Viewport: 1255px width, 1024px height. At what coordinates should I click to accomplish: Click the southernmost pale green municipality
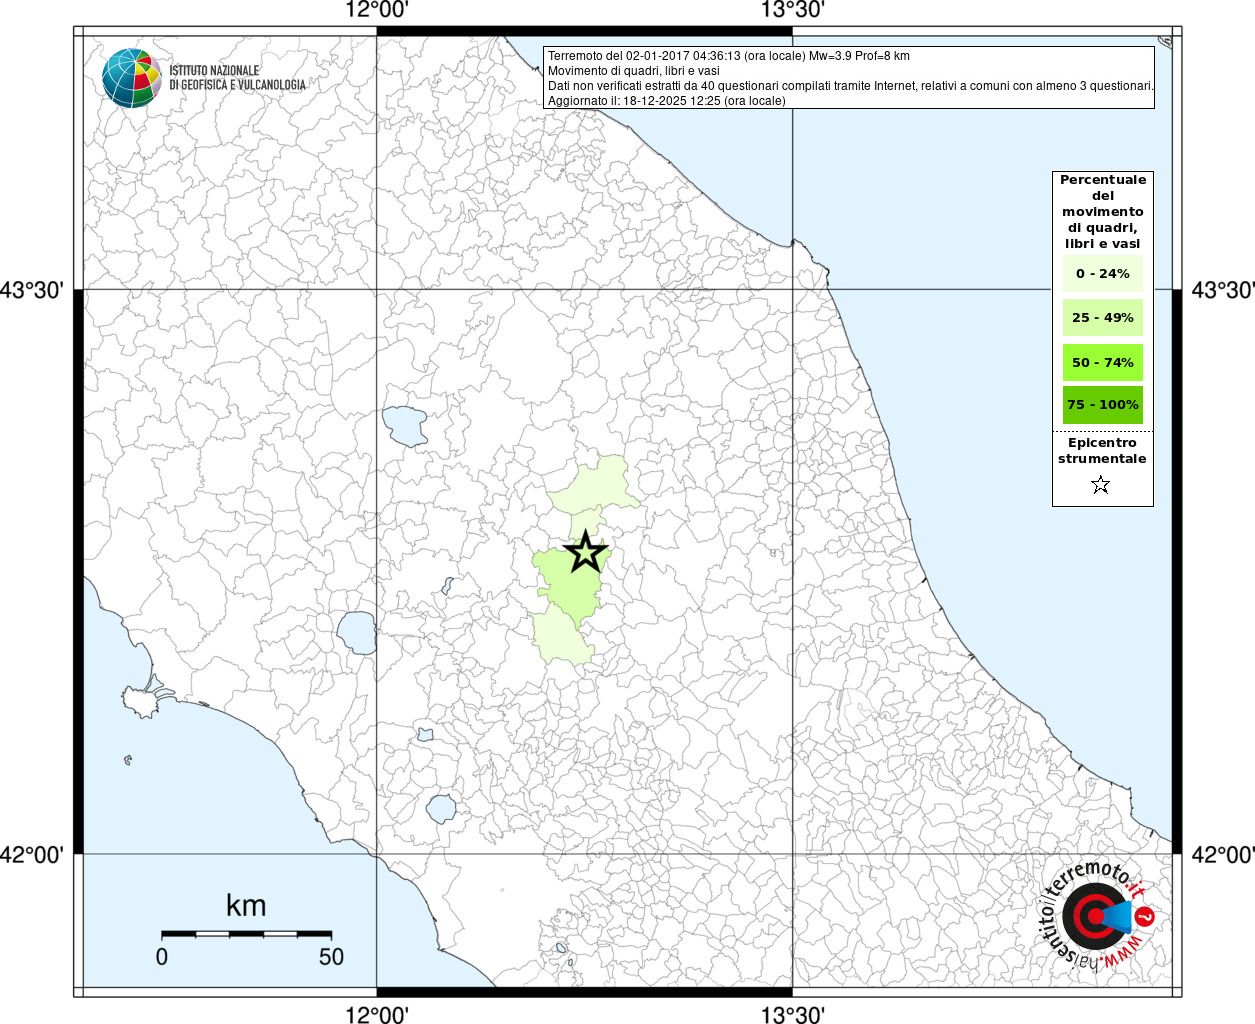pyautogui.click(x=560, y=637)
